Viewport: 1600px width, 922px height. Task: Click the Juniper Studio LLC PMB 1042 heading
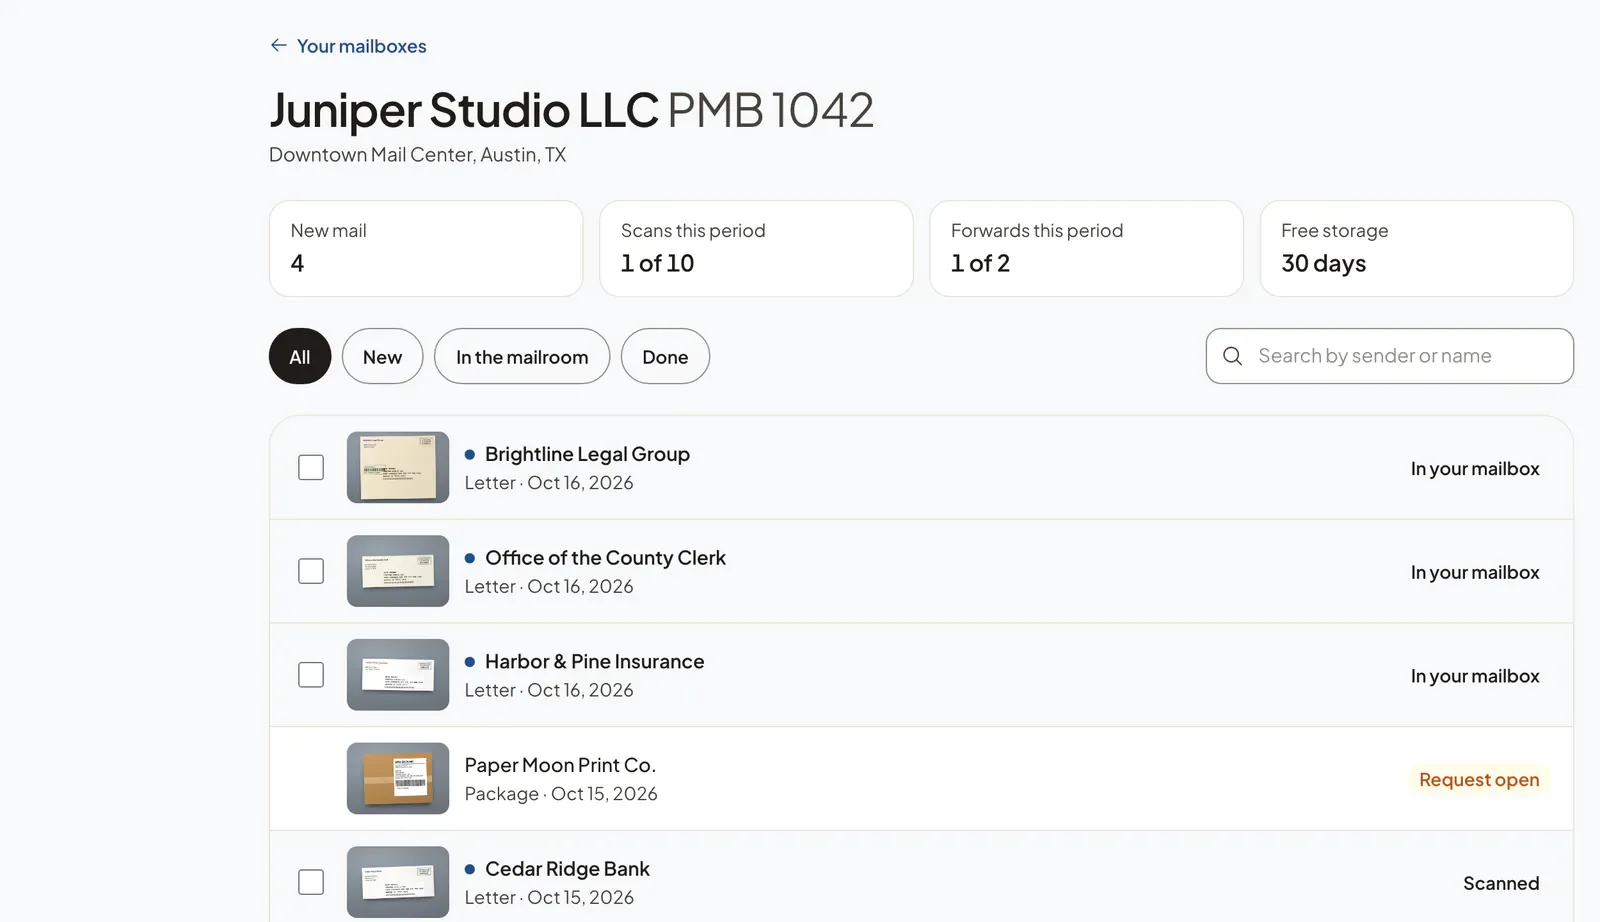click(571, 110)
